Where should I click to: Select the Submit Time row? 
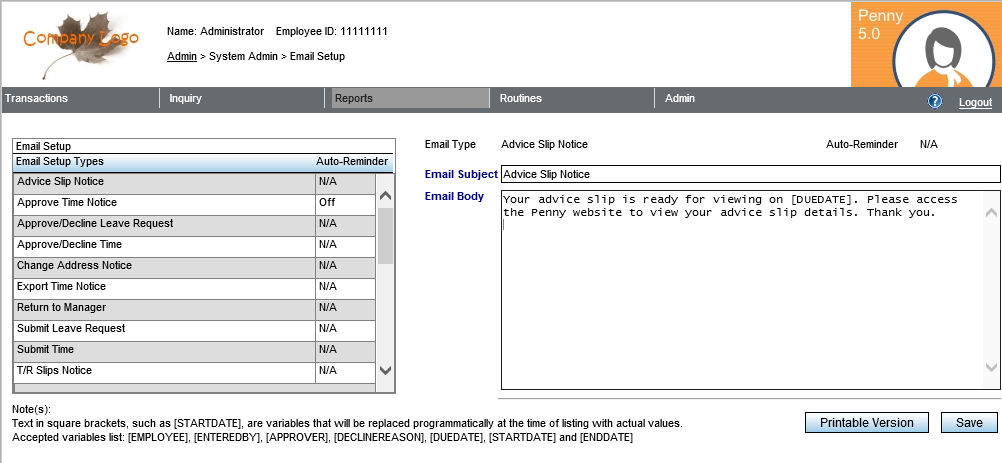pyautogui.click(x=194, y=351)
